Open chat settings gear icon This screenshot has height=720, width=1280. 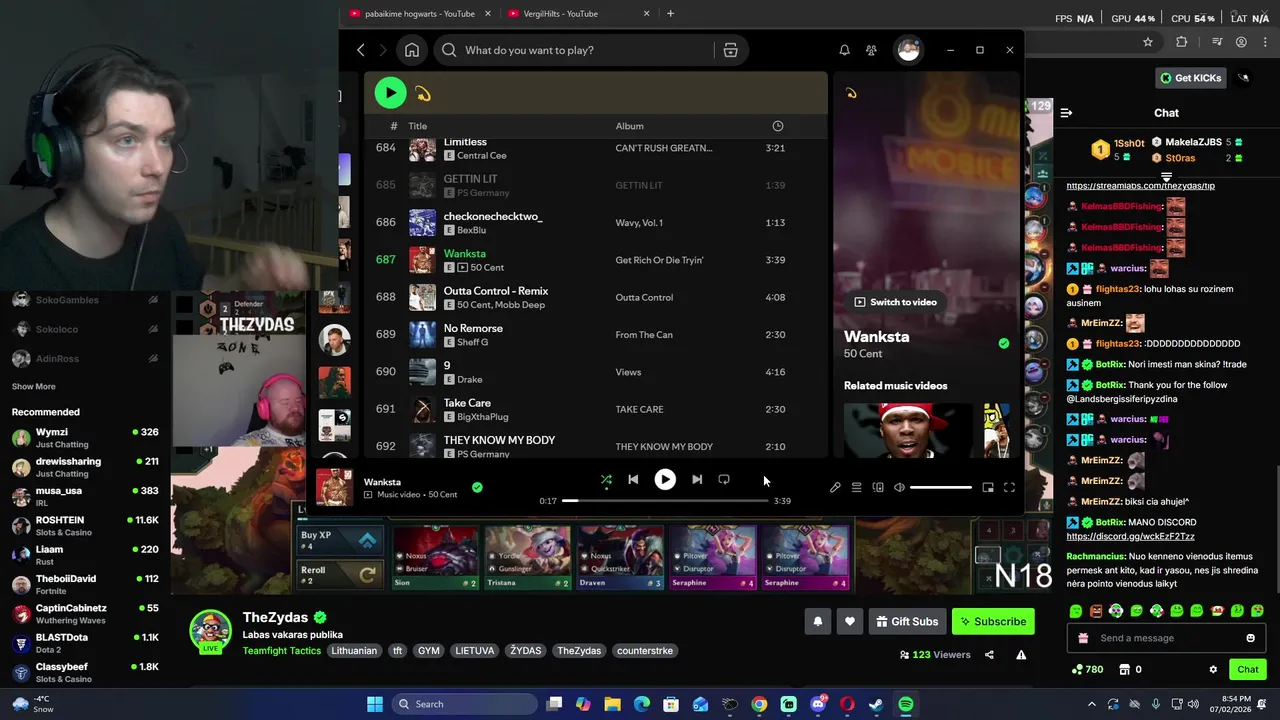click(1213, 670)
